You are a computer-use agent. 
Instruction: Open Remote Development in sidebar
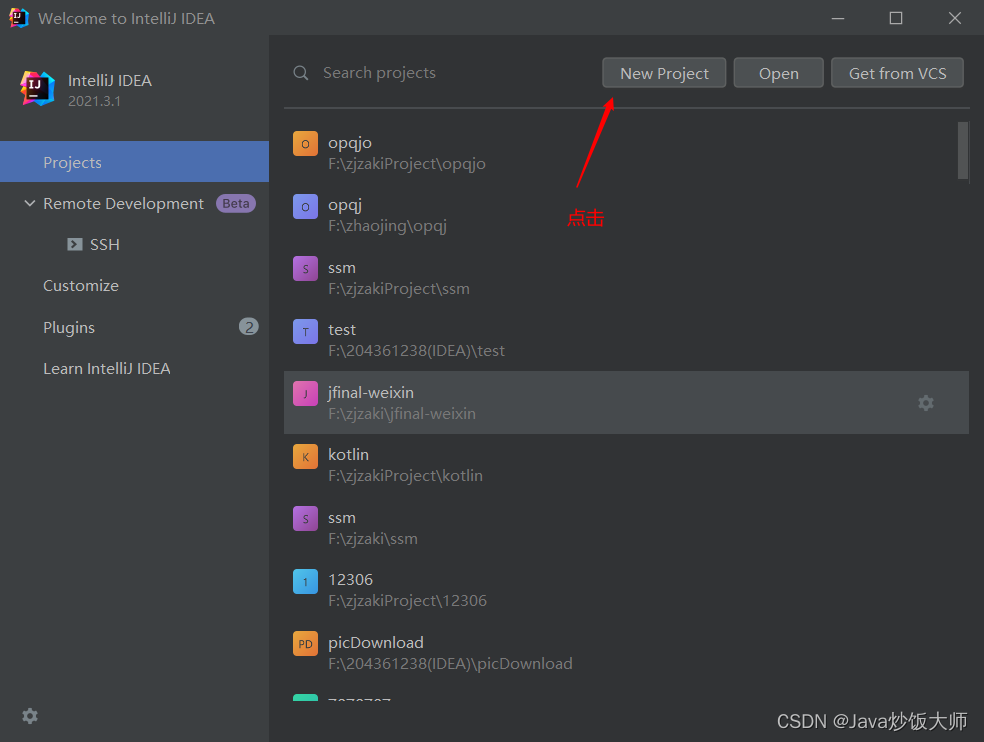[124, 203]
